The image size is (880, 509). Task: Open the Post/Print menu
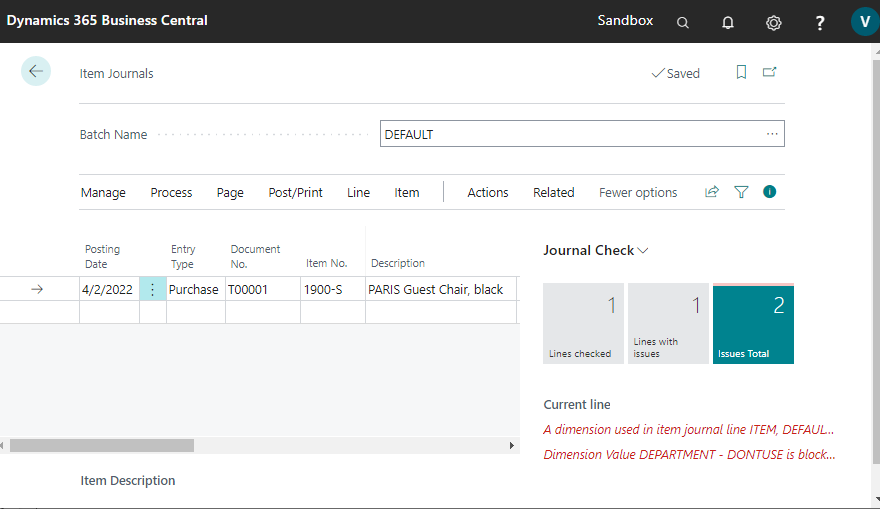[295, 192]
